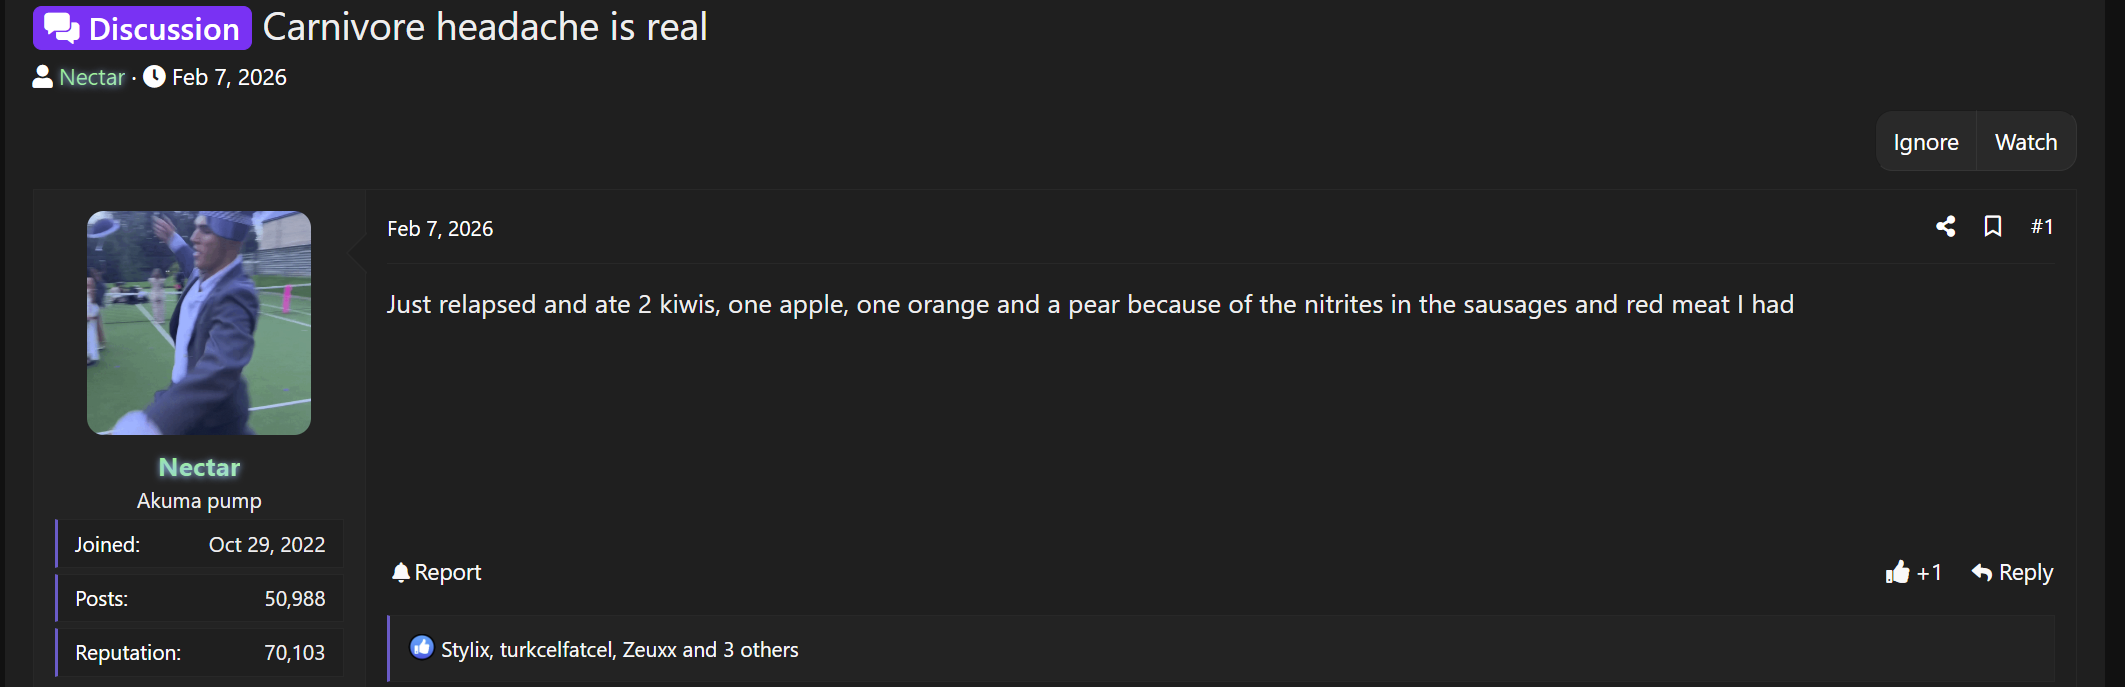Click the like icon in the reactions bar
The image size is (2125, 687).
[421, 648]
